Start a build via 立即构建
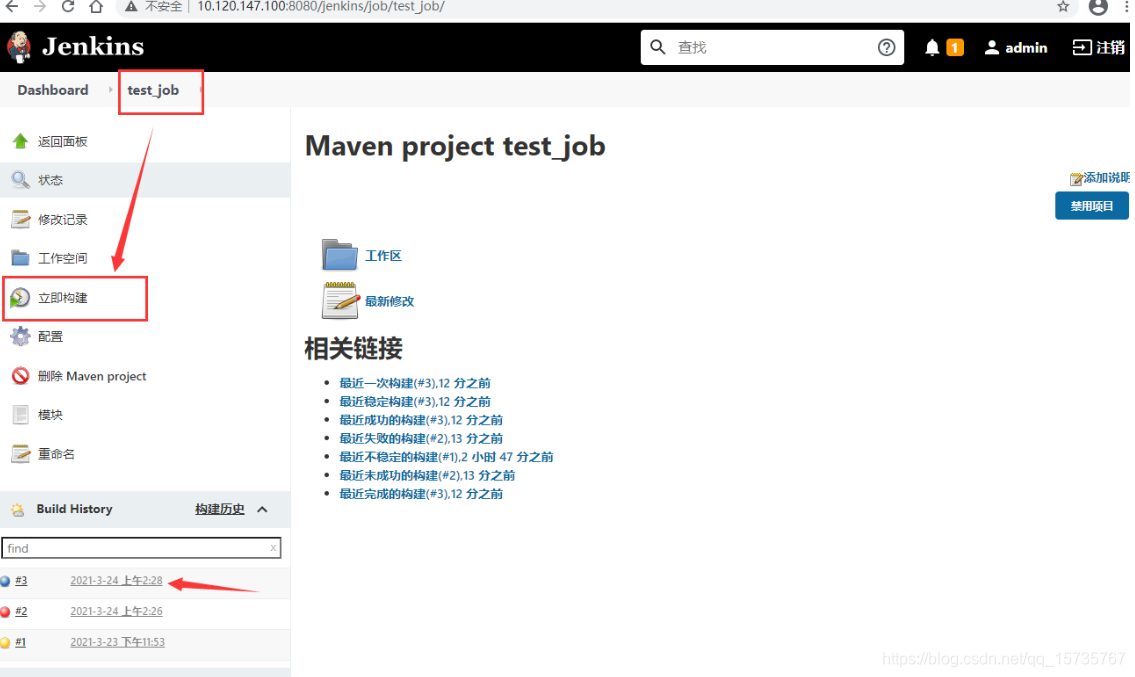Image resolution: width=1135 pixels, height=677 pixels. click(62, 298)
